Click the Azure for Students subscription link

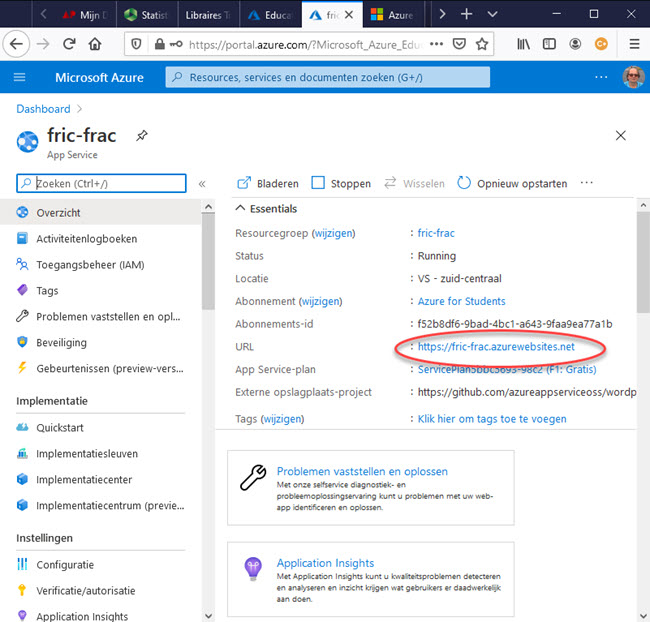461,301
